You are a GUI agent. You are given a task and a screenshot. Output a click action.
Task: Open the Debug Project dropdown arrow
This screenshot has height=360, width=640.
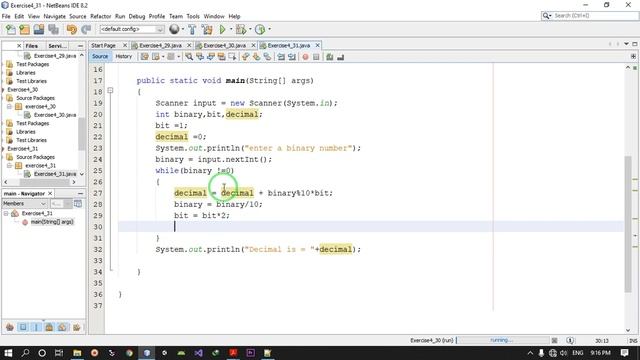[249, 29]
